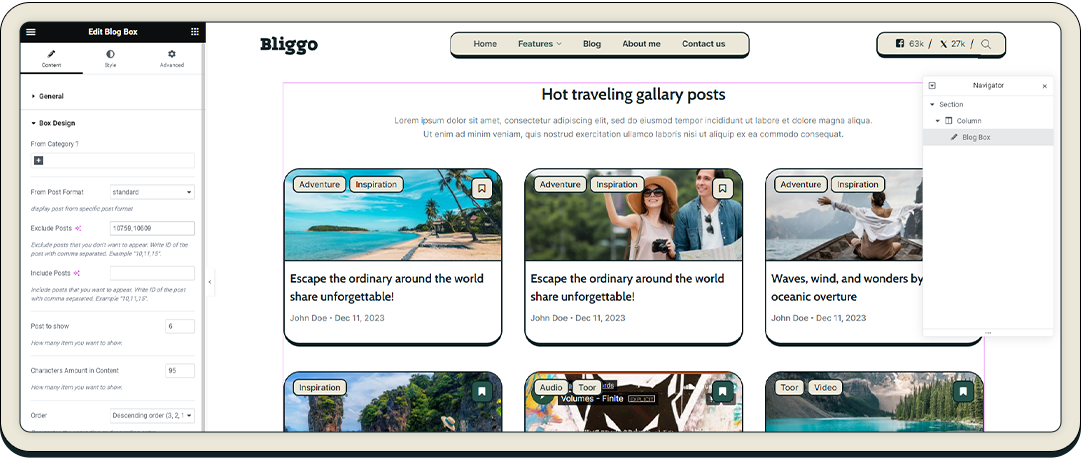Click Toor tag on audio post
Screen dimensions: 1081x458
(x=587, y=388)
